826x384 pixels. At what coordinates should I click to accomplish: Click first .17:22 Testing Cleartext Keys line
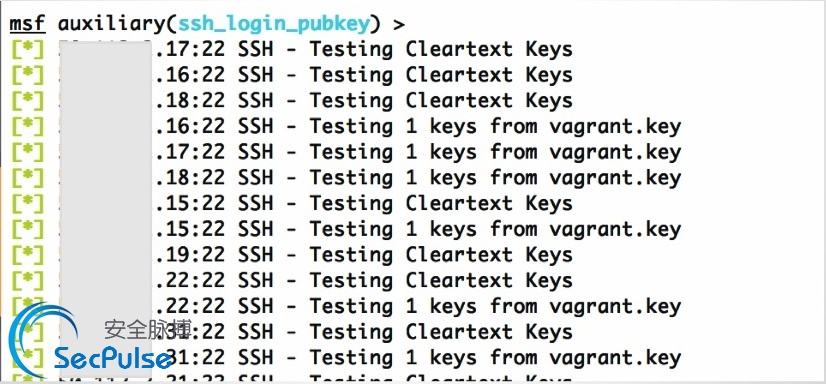click(365, 50)
